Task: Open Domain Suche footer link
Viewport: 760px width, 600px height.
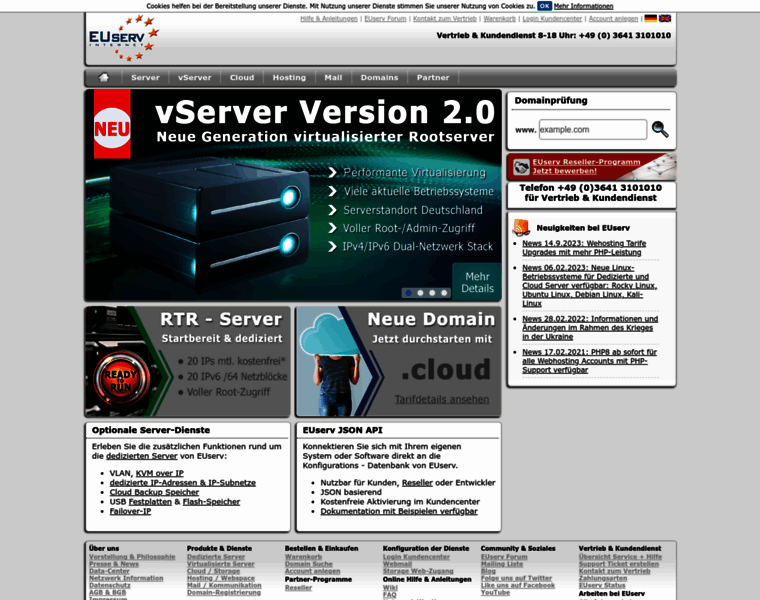Action: 309,564
